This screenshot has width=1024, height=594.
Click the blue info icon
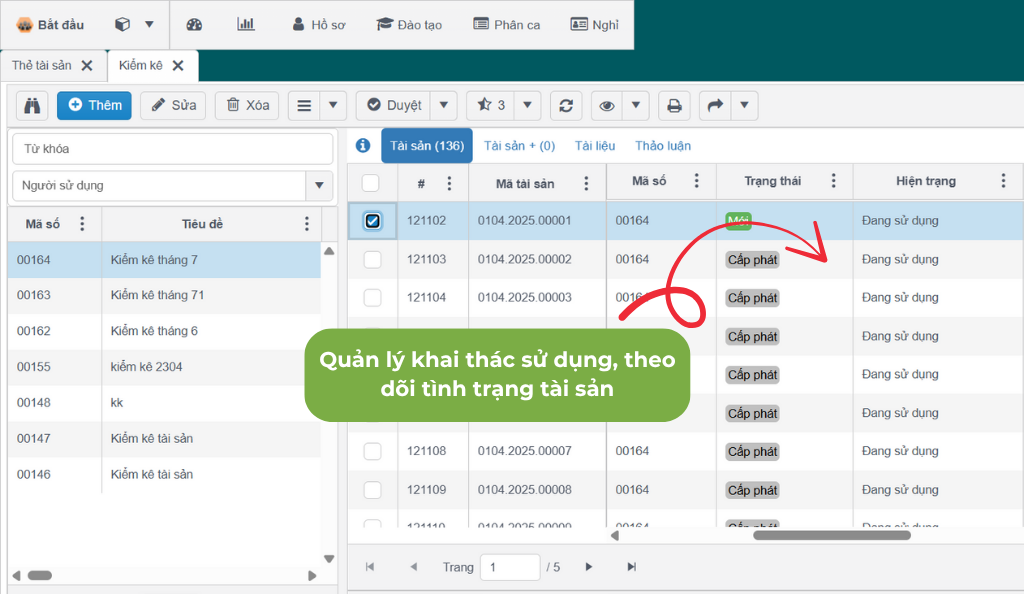pyautogui.click(x=363, y=146)
